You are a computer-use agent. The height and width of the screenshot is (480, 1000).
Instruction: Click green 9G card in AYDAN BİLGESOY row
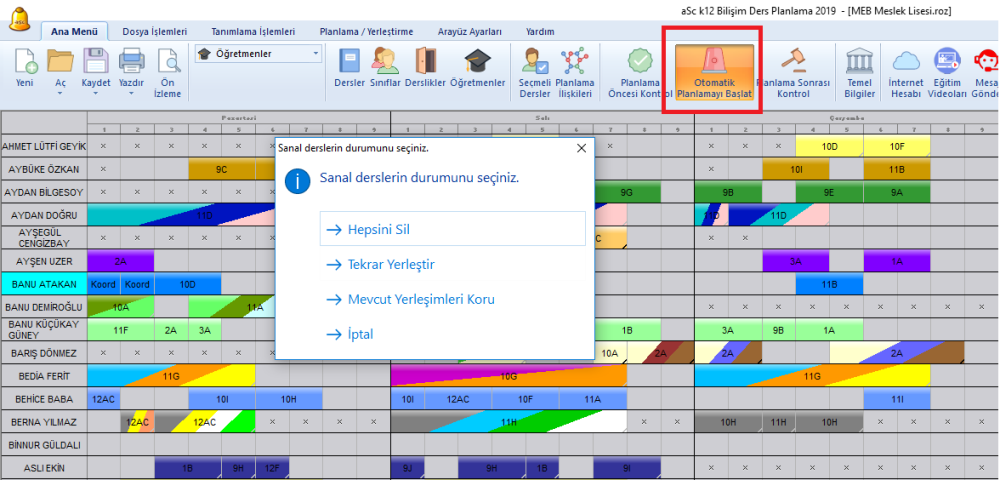(x=628, y=192)
